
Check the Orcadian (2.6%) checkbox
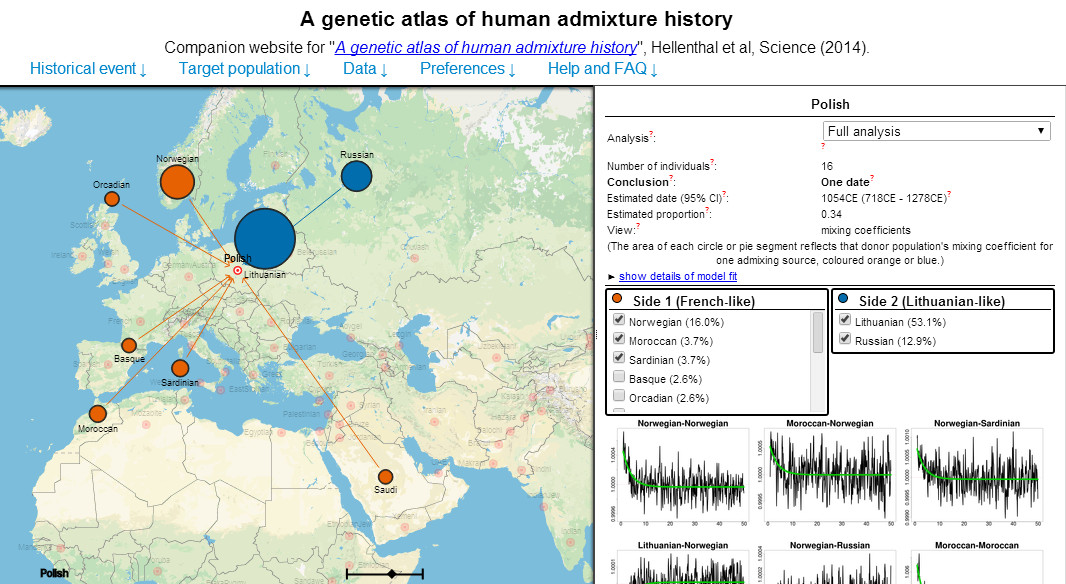[x=619, y=395]
